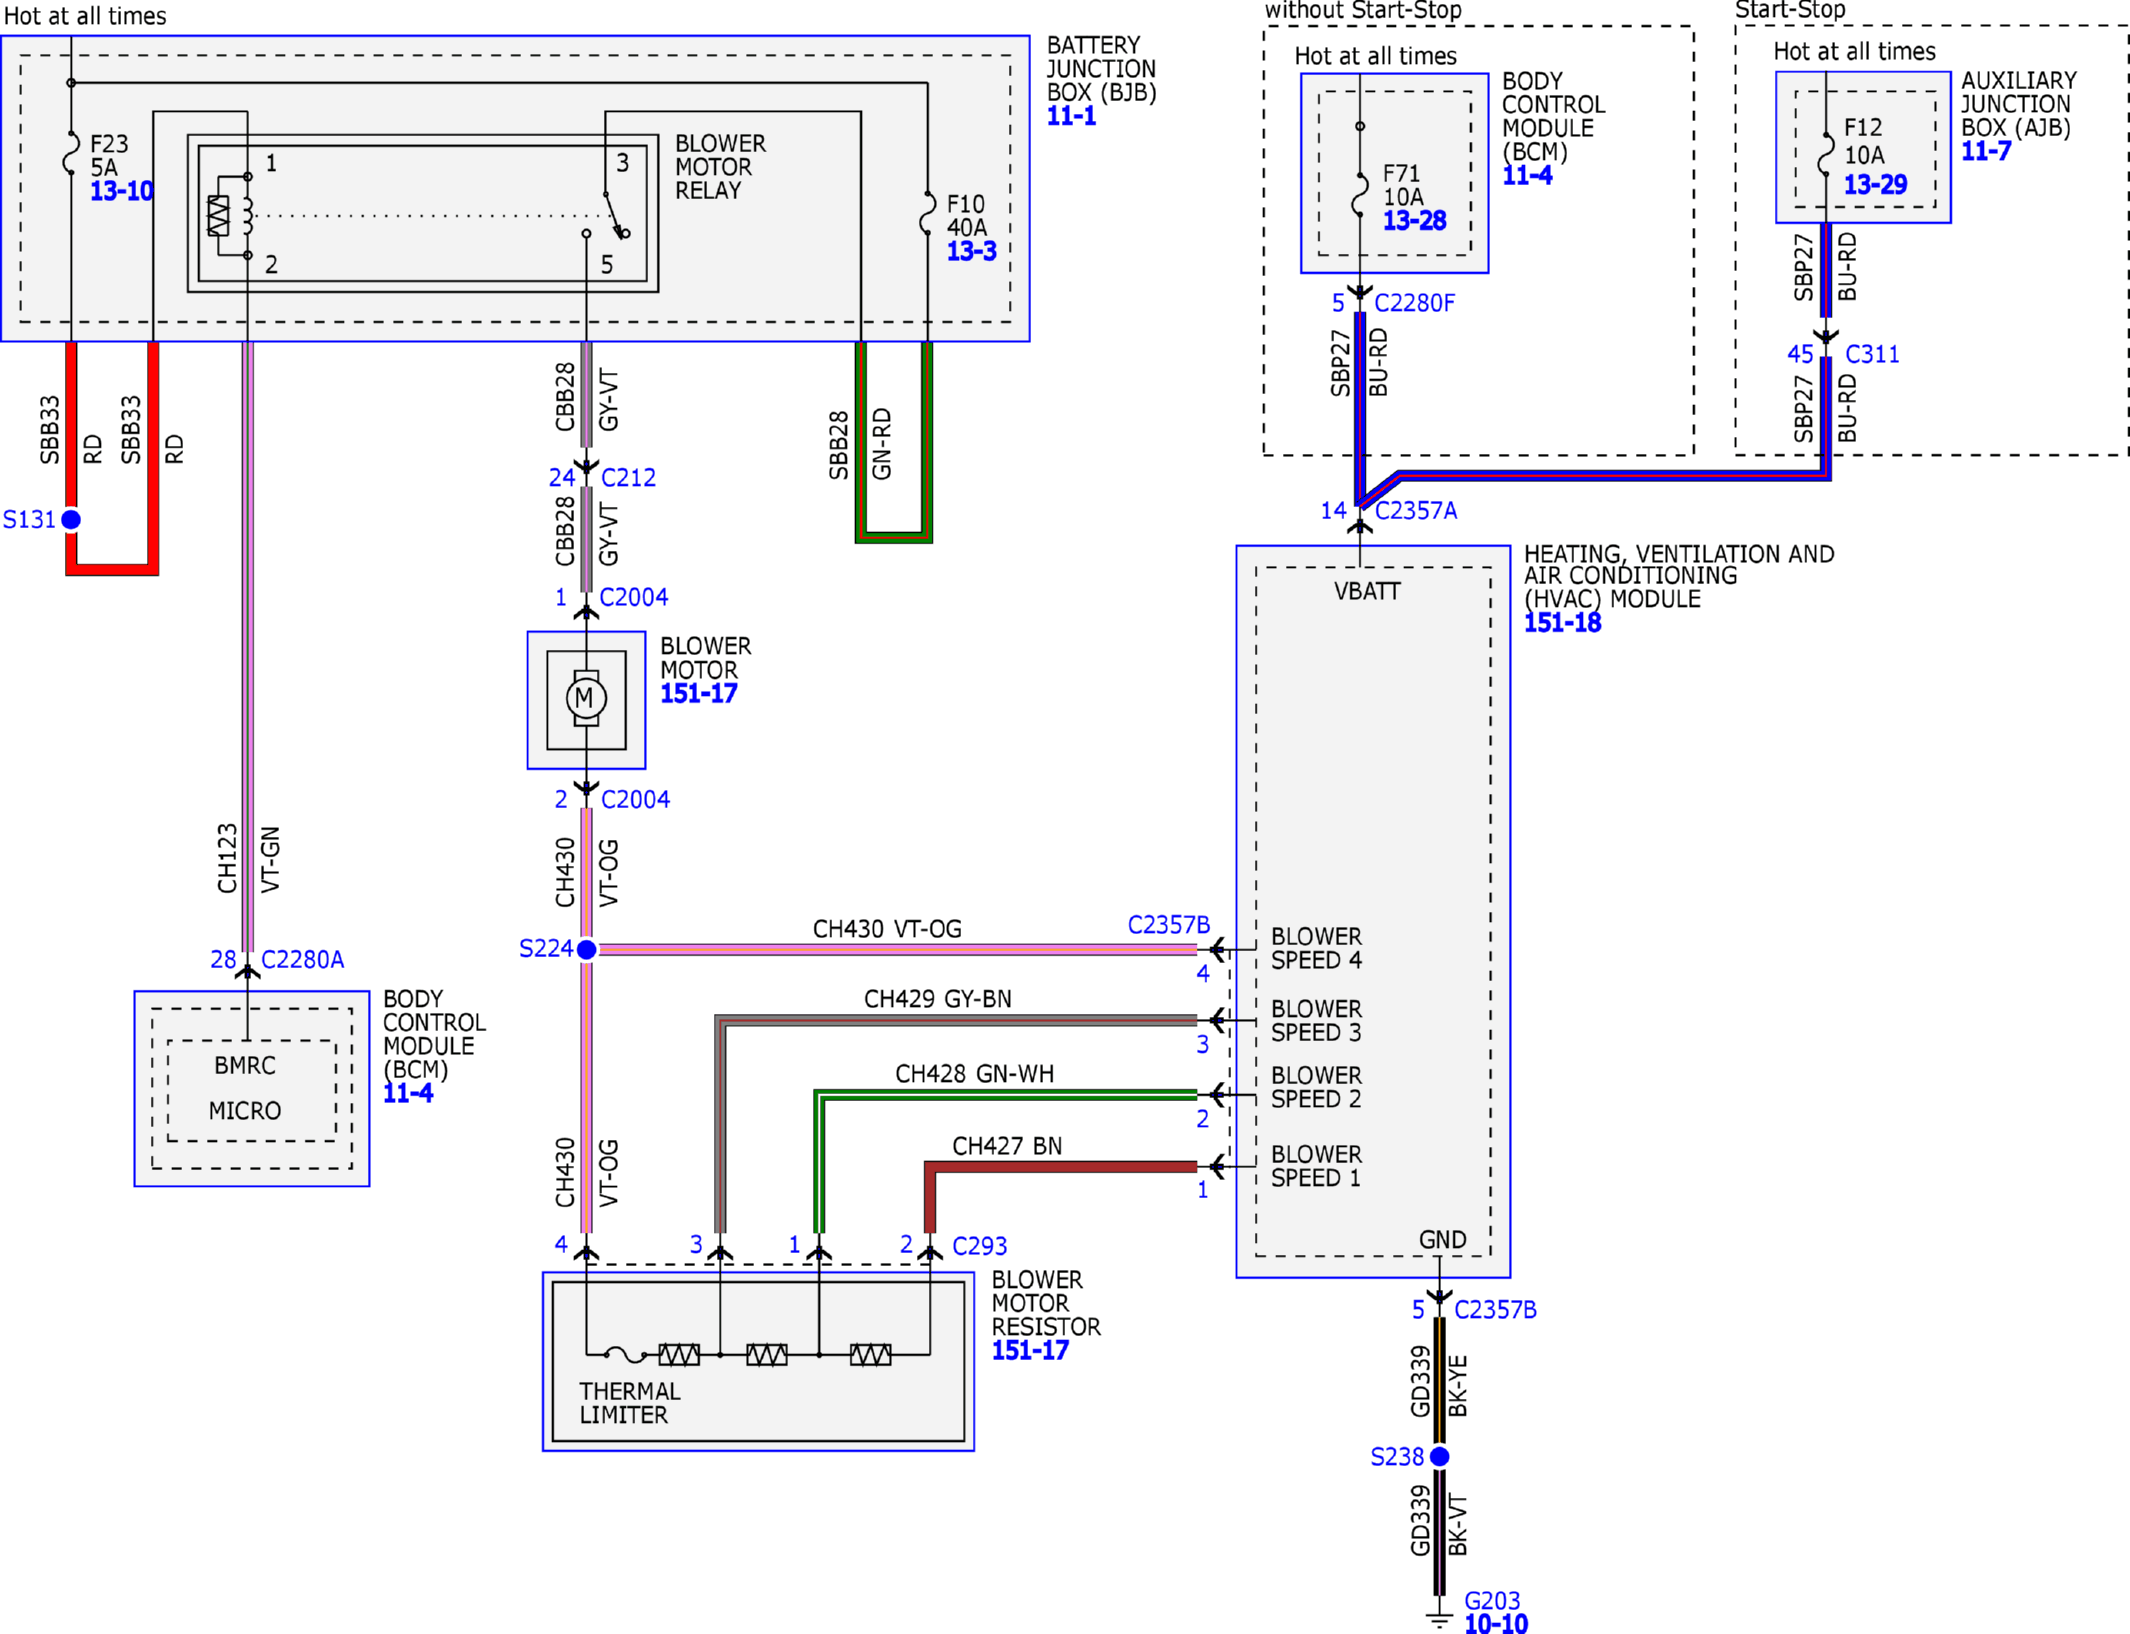Follow ground G203 reference 10-10
Screen dimensions: 2130x1634
(1495, 1624)
